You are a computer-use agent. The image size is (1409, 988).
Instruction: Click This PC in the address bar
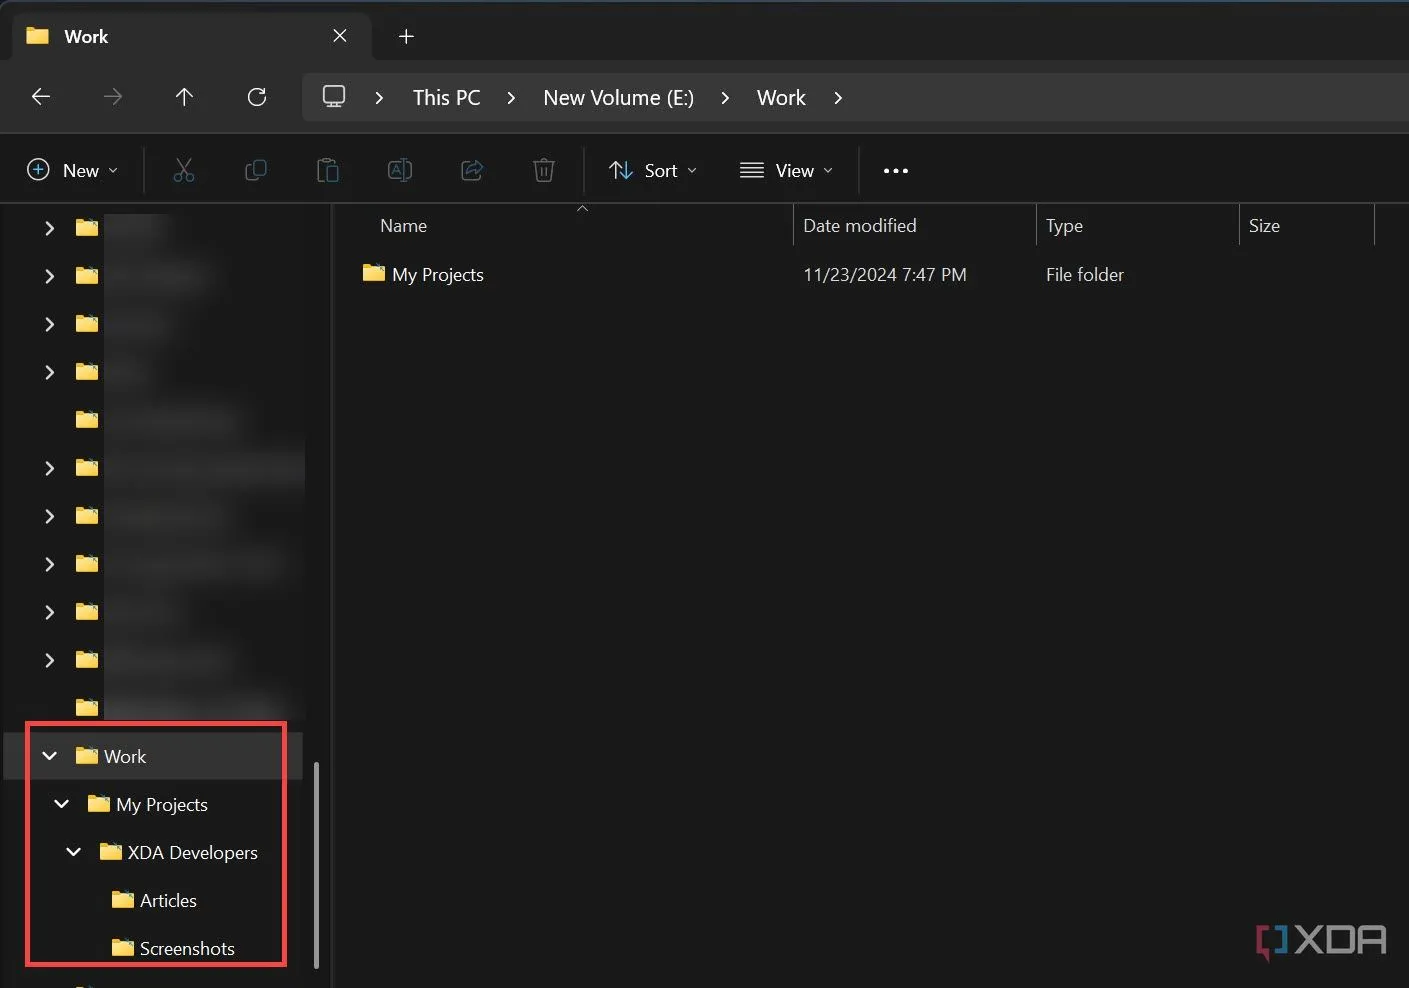447,98
